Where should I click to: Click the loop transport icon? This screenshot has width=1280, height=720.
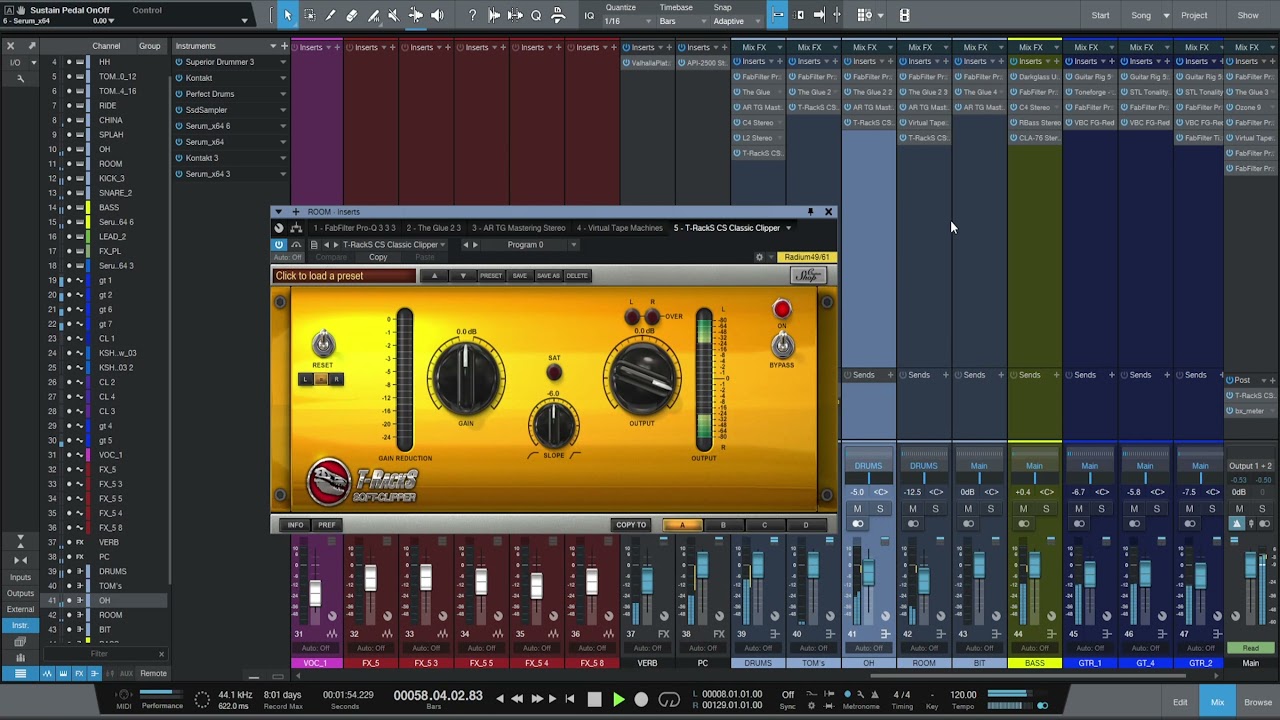pos(669,700)
